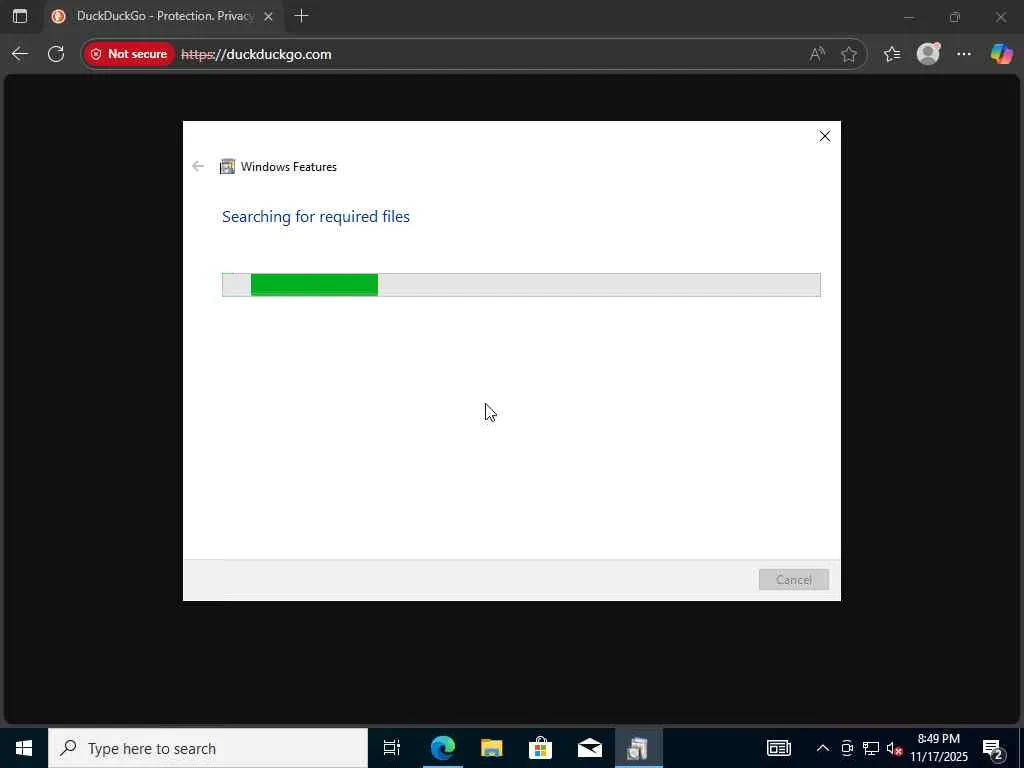Screen dimensions: 1024x768
Task: Click the Meet Now tray icon
Action: pyautogui.click(x=847, y=748)
